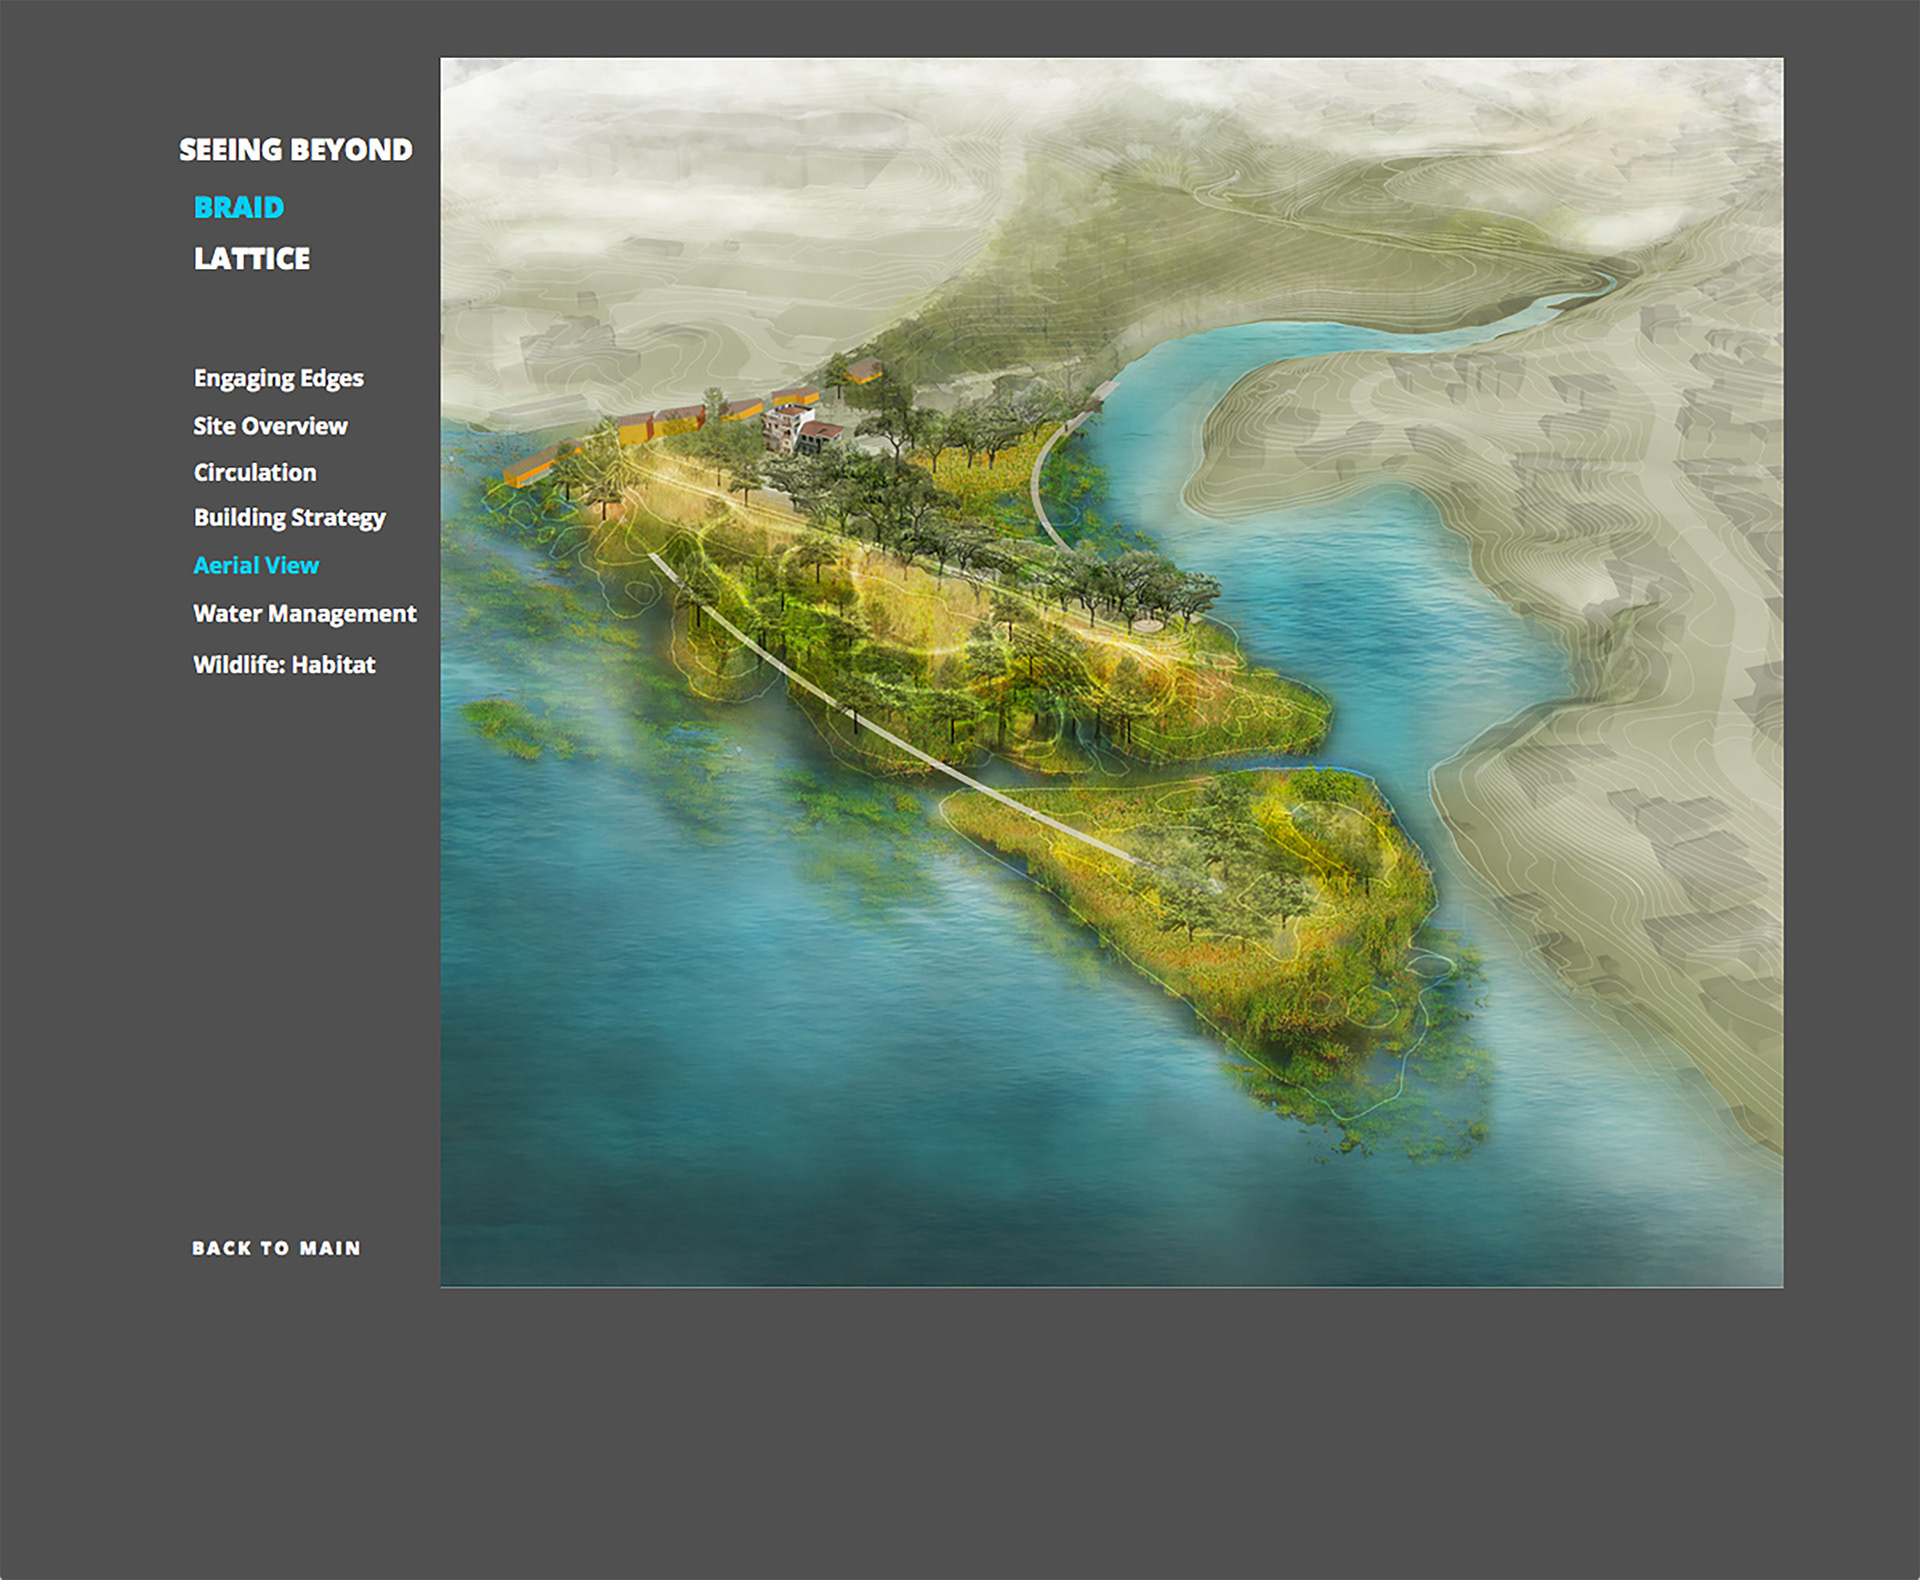
Task: Navigate to Wildlife: Habitat
Action: click(284, 665)
